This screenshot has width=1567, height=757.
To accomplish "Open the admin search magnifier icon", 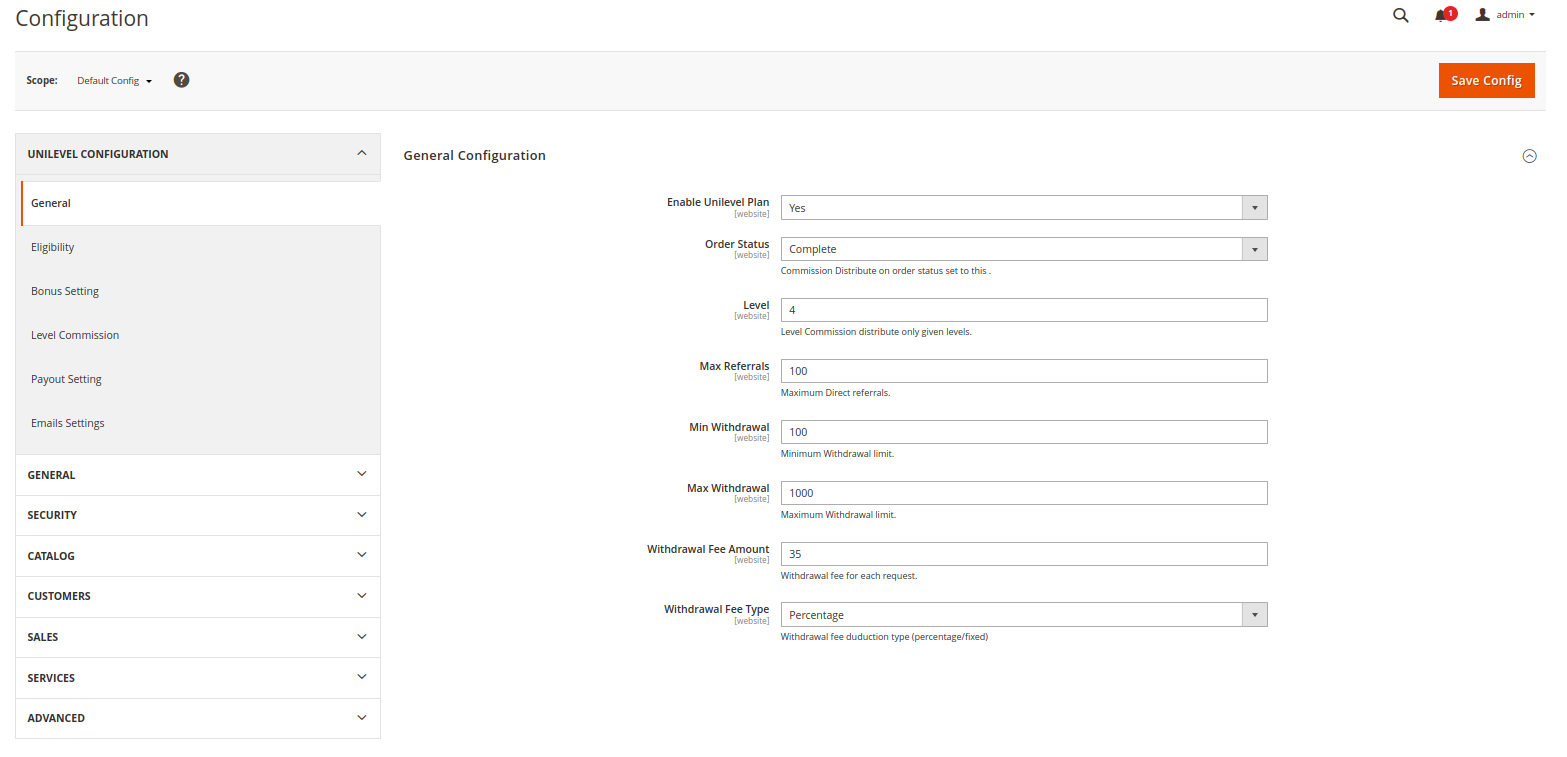I will click(x=1400, y=15).
